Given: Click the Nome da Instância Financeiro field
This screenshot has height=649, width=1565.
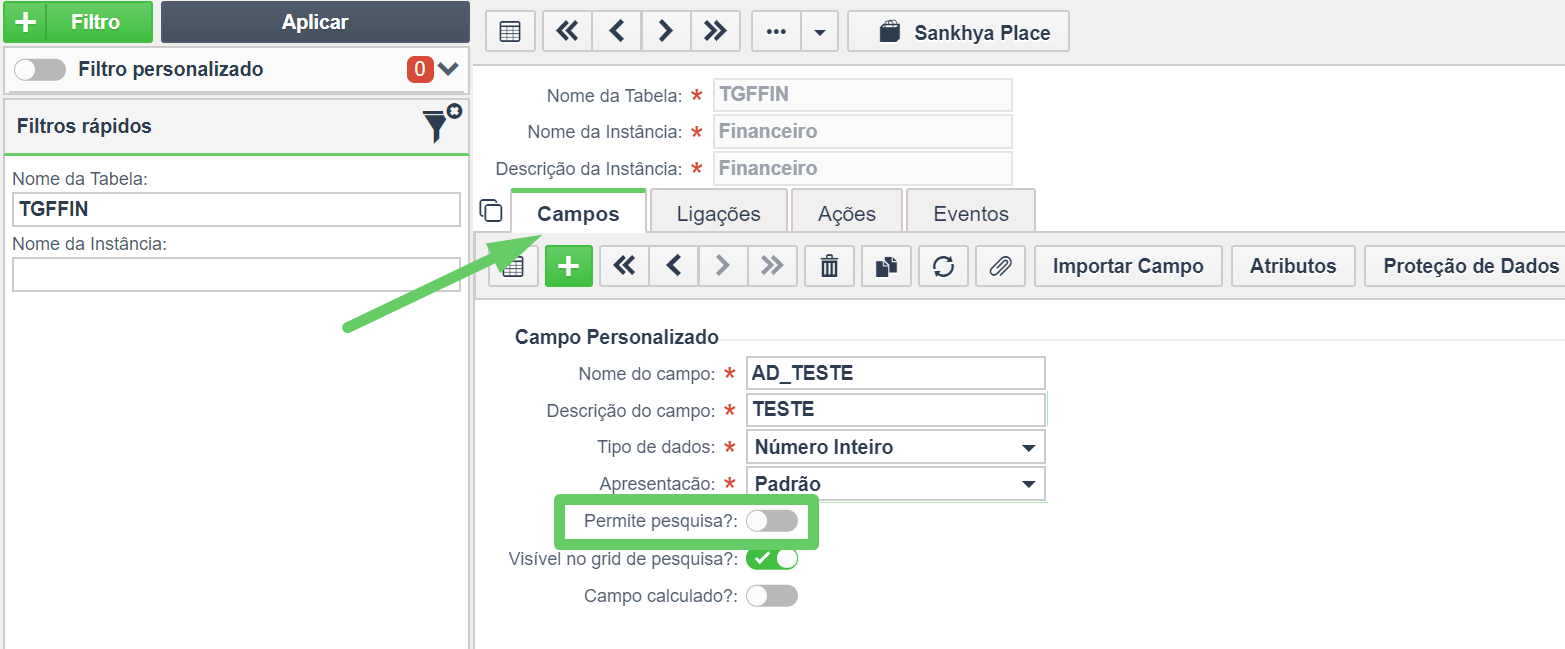Looking at the screenshot, I should pyautogui.click(x=862, y=131).
